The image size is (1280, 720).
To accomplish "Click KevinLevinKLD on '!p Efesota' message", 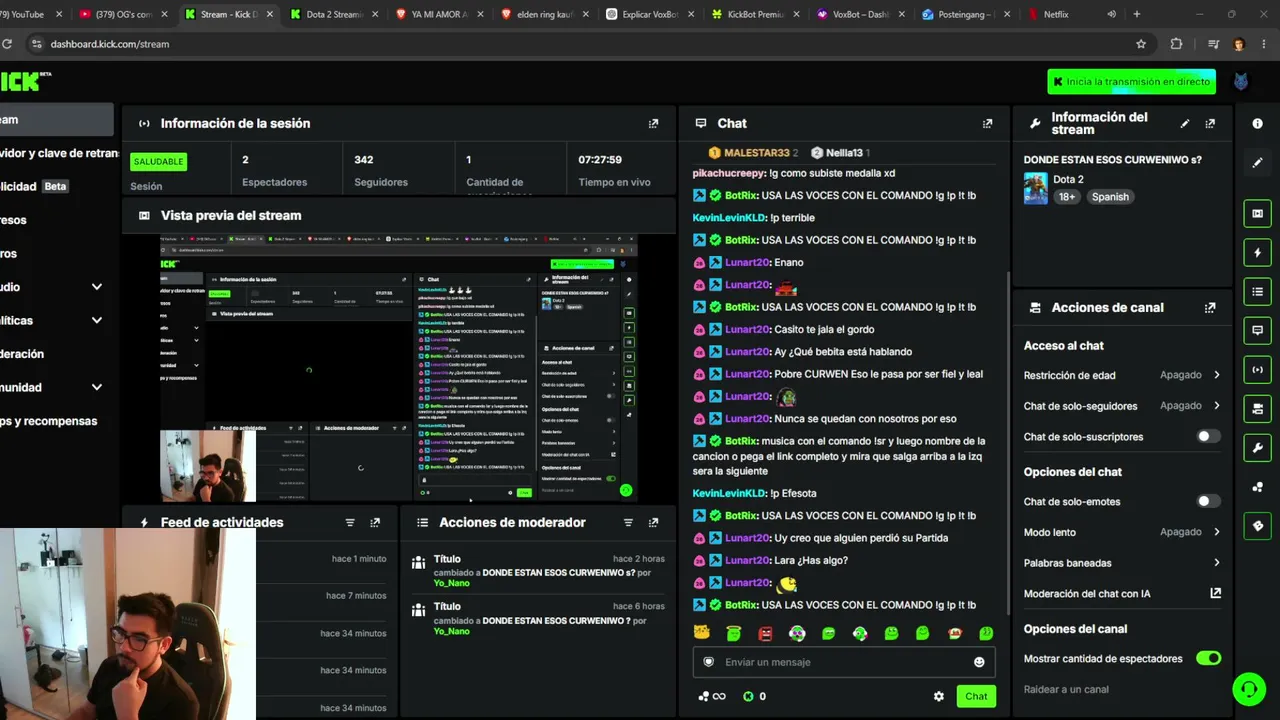I will [x=729, y=493].
